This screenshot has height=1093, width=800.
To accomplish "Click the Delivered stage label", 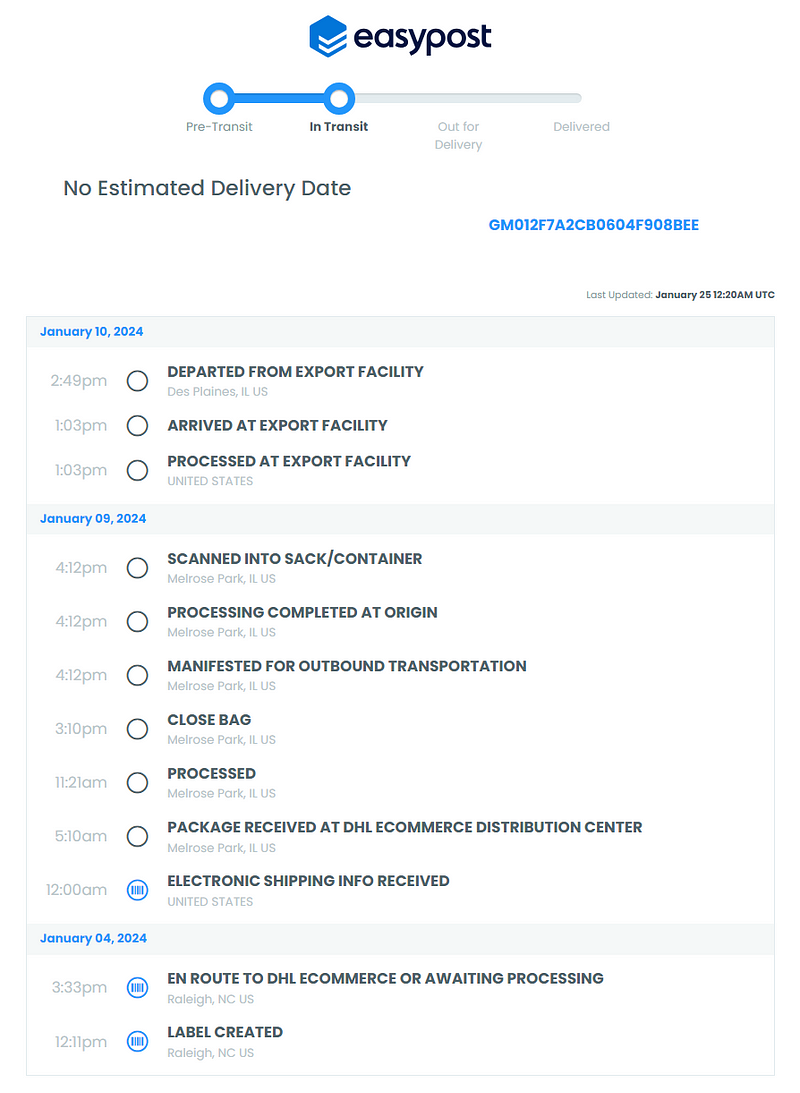I will [581, 127].
